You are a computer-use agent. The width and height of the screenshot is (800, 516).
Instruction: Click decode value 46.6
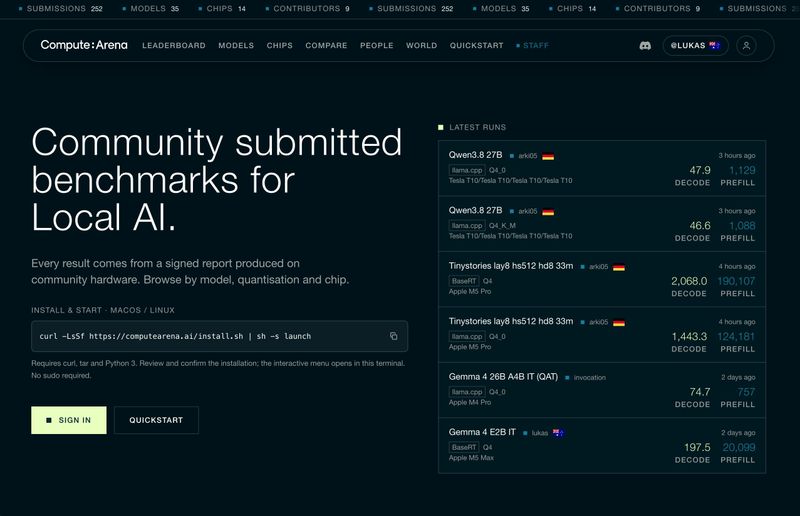(x=699, y=226)
